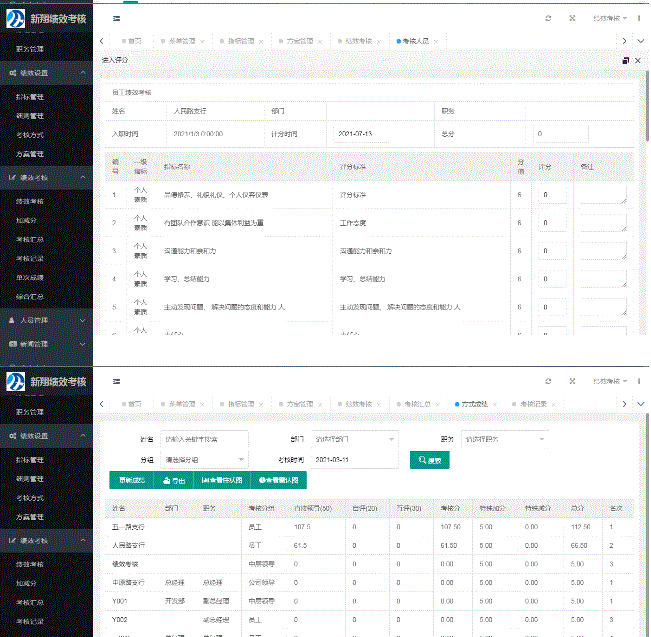Open the 部门 department dropdown
651x637 pixels.
[x=355, y=438]
